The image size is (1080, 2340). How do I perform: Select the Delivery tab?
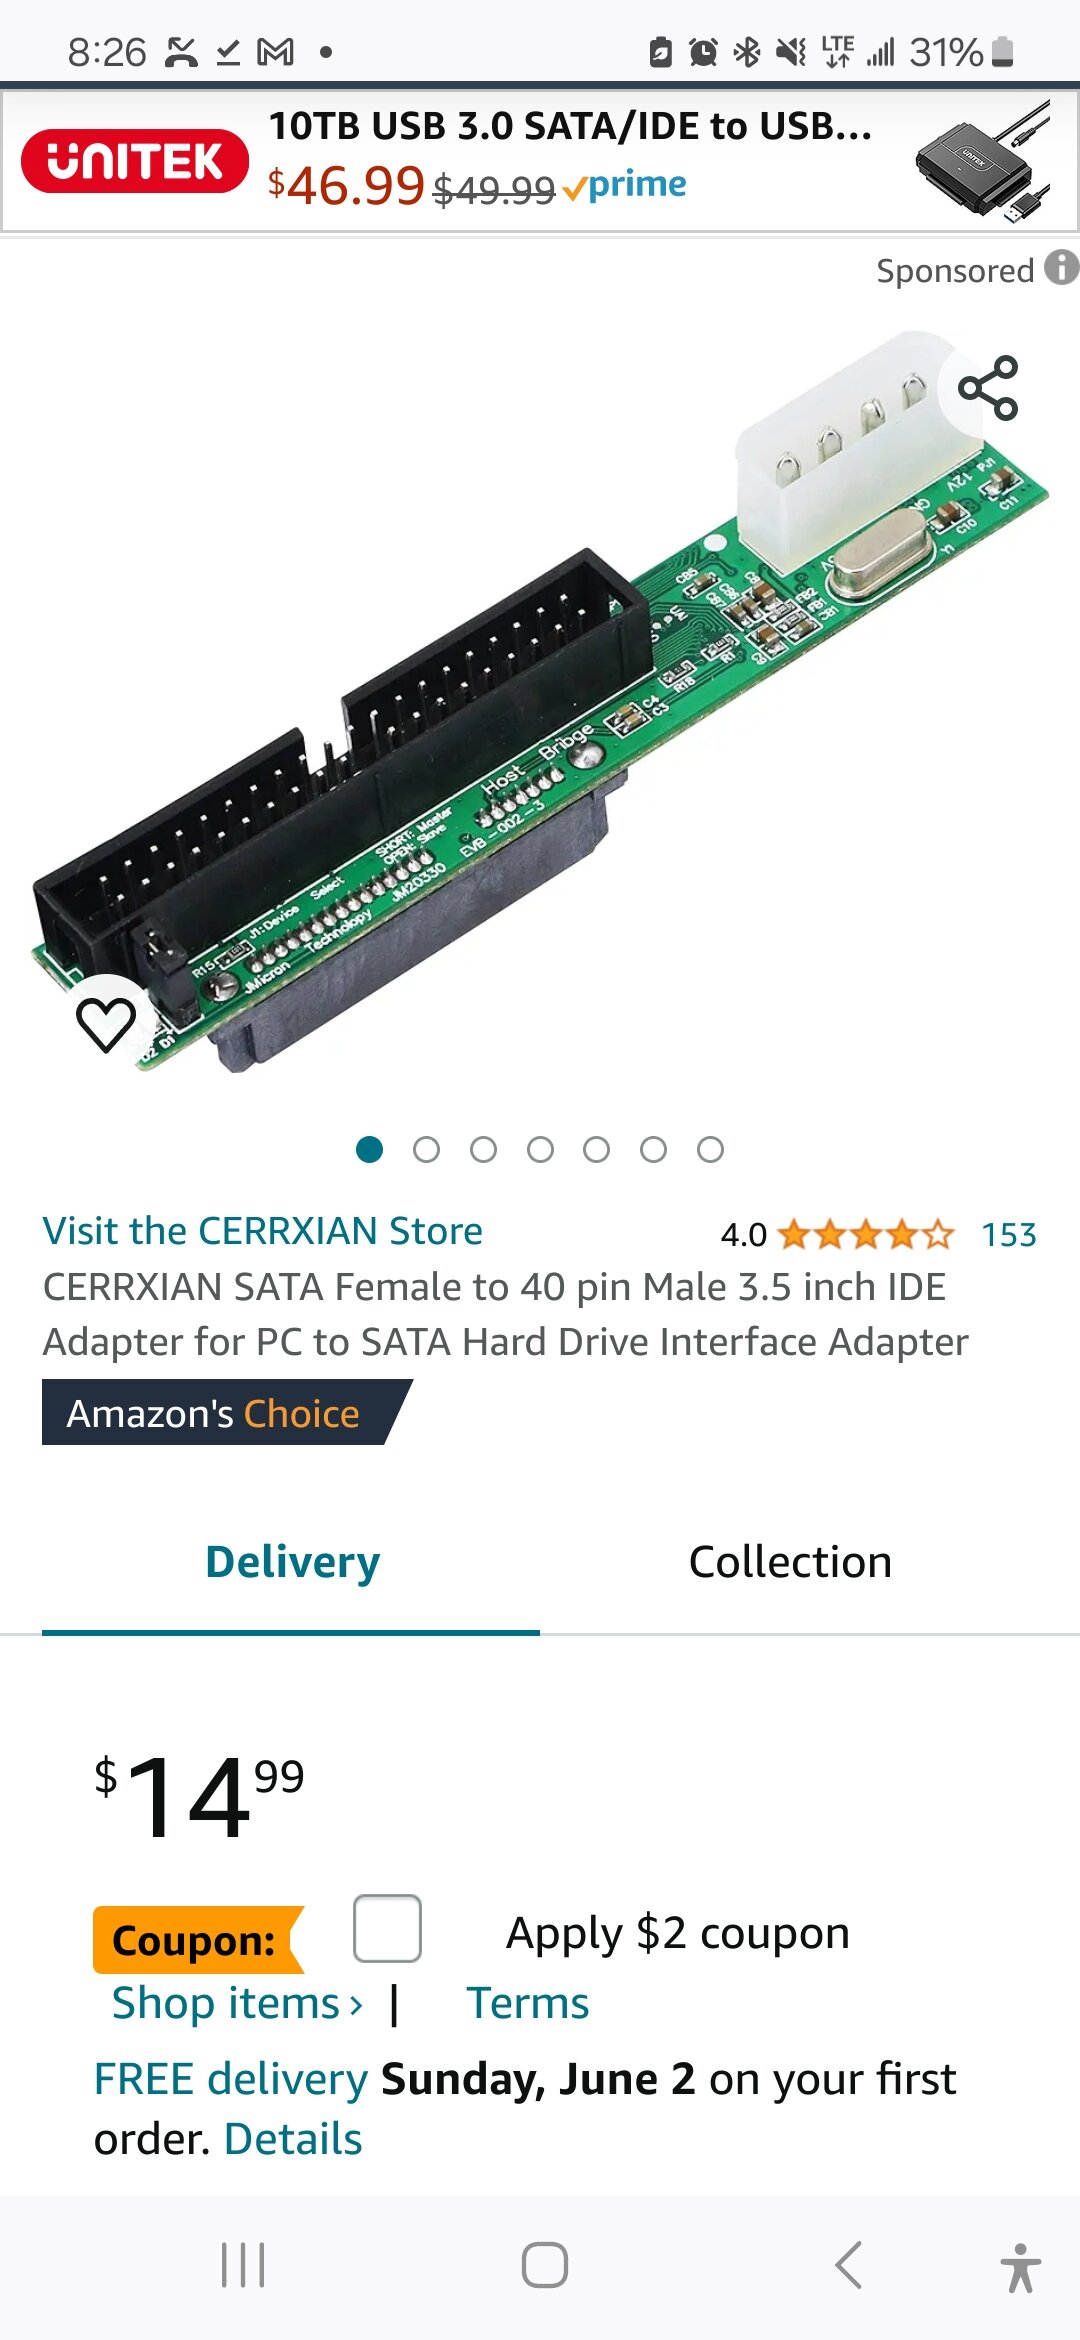pos(292,1562)
